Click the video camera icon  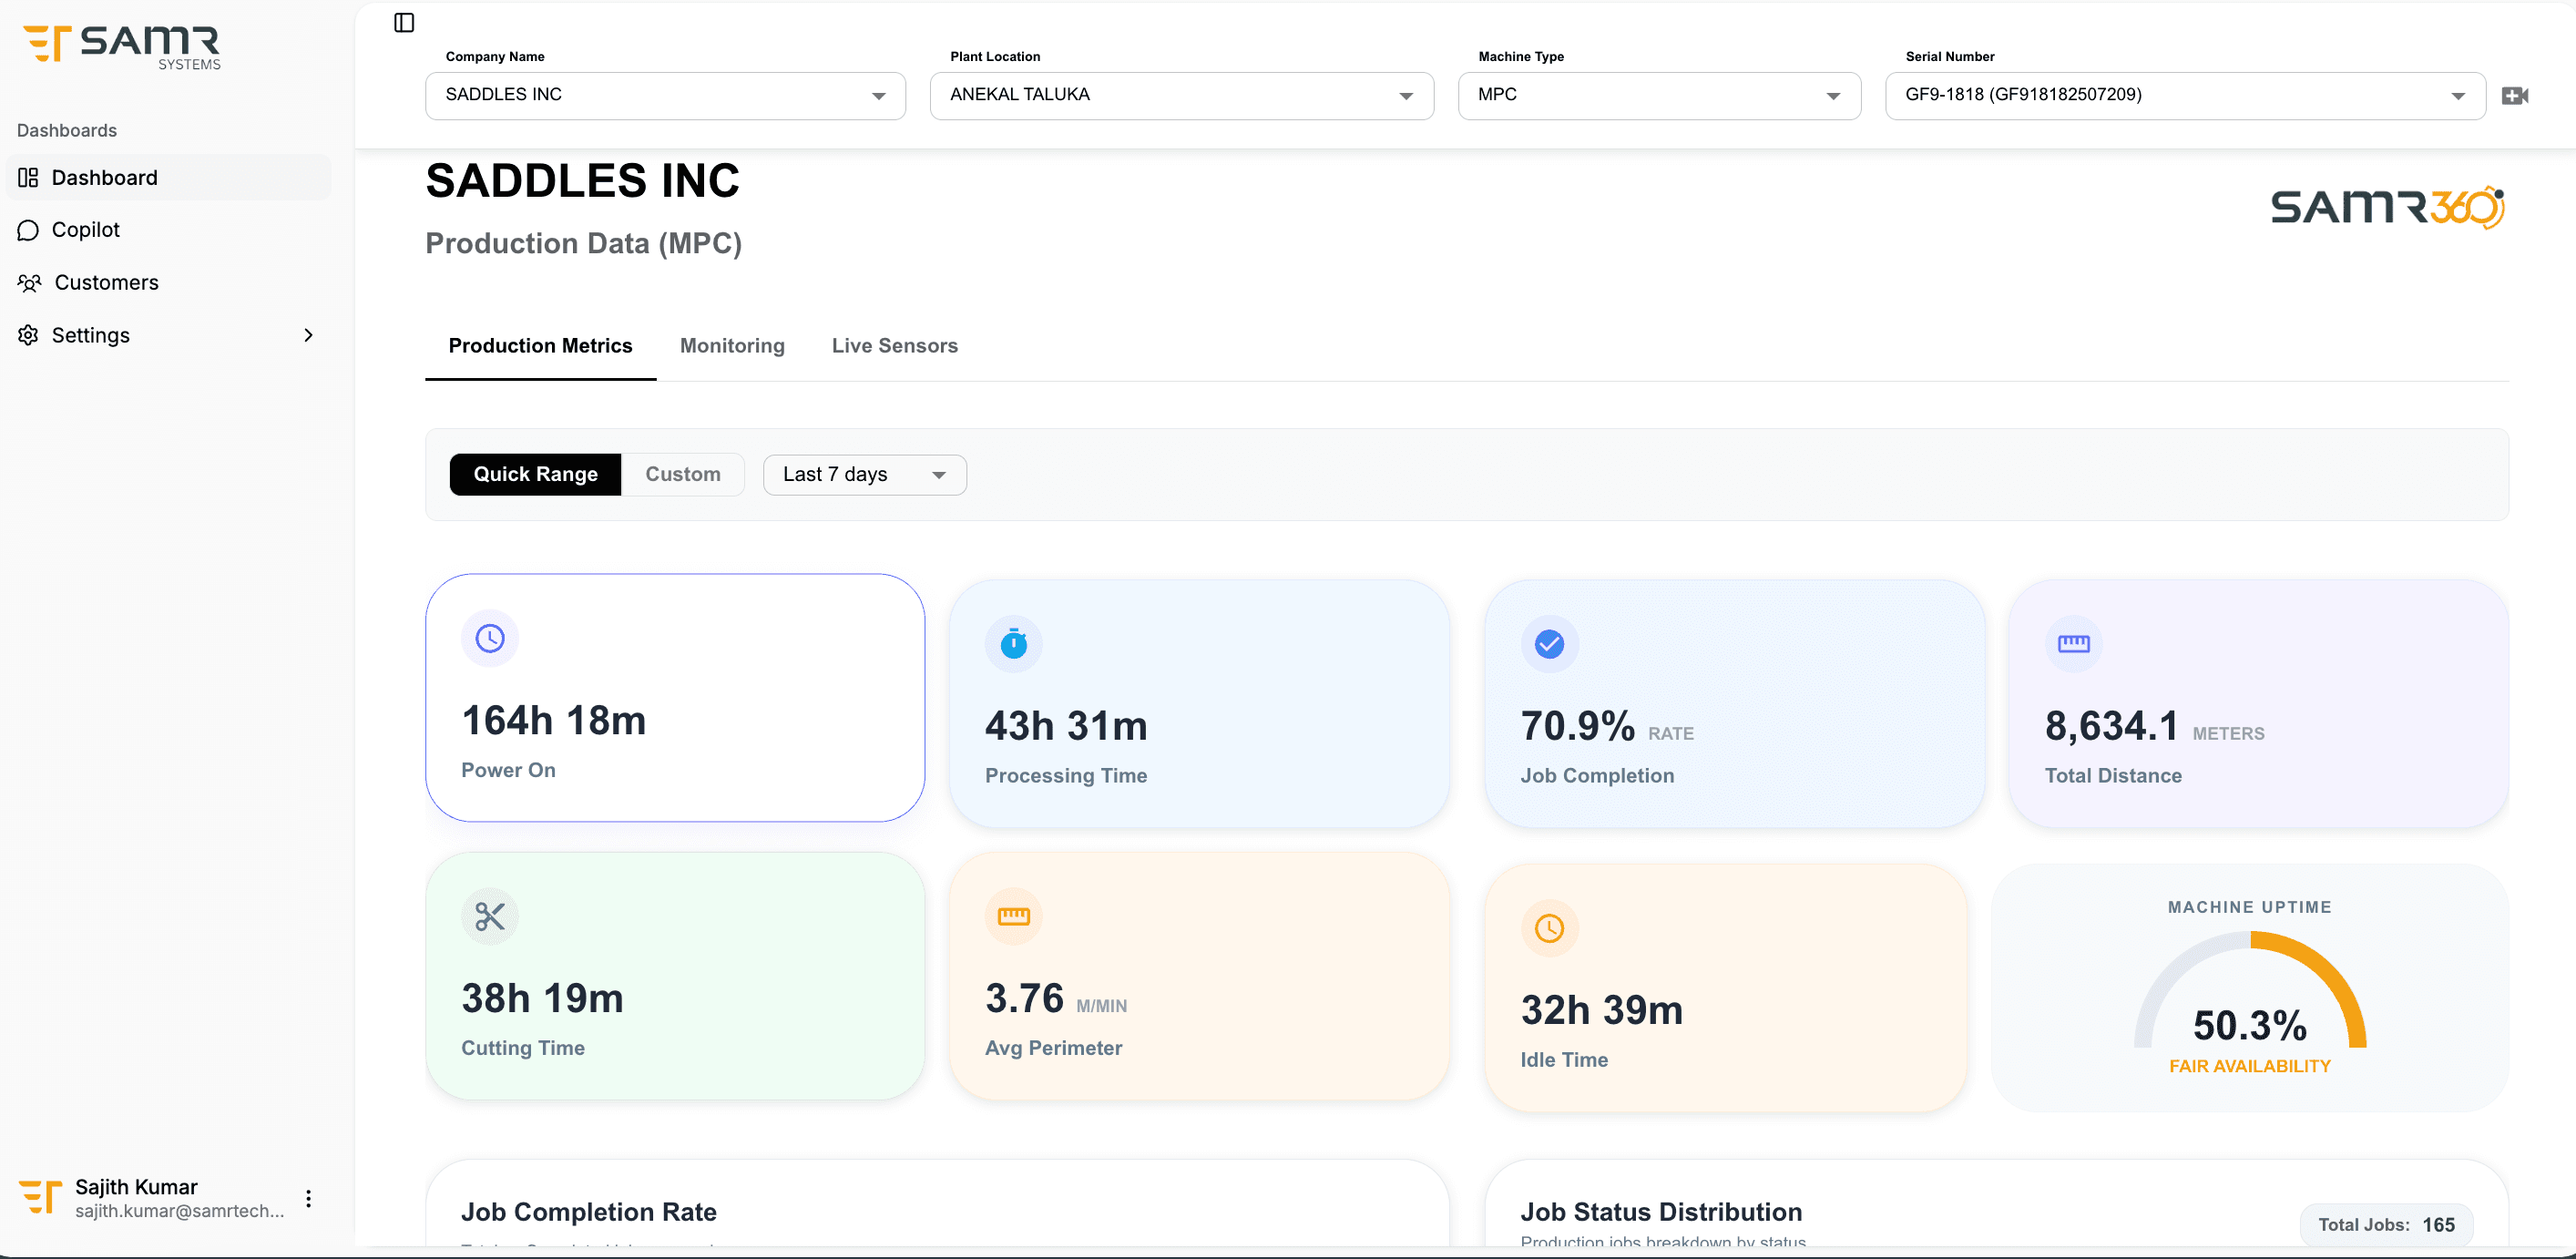click(2515, 95)
